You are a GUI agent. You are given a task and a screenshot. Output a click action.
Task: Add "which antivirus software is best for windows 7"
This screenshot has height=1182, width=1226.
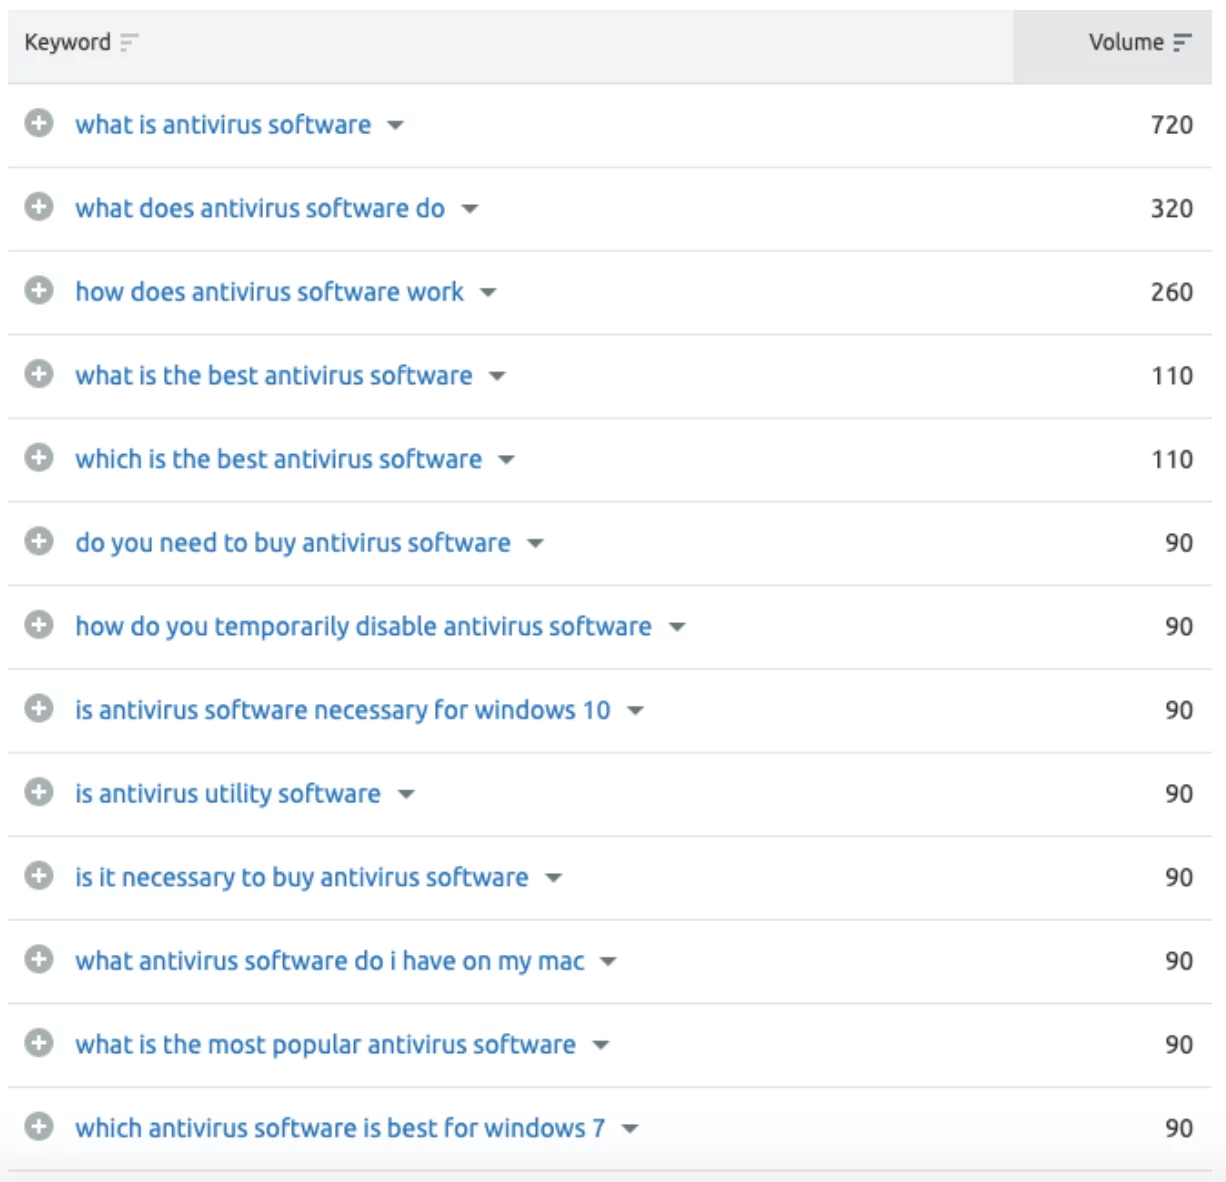(39, 1127)
